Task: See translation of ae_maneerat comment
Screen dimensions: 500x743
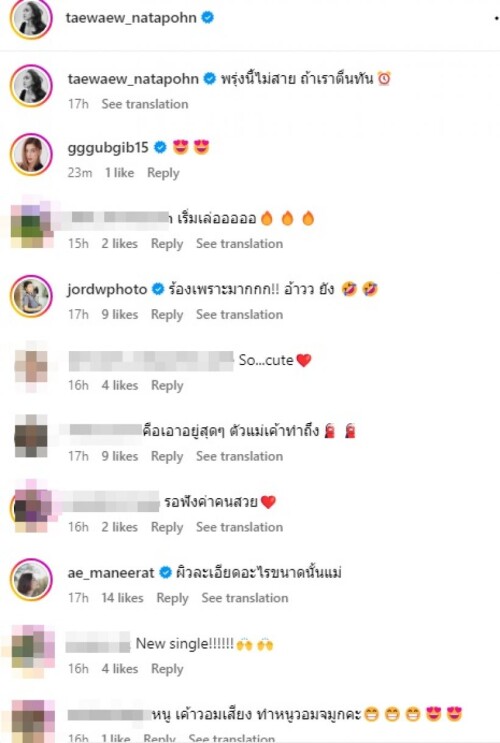Action: point(245,598)
